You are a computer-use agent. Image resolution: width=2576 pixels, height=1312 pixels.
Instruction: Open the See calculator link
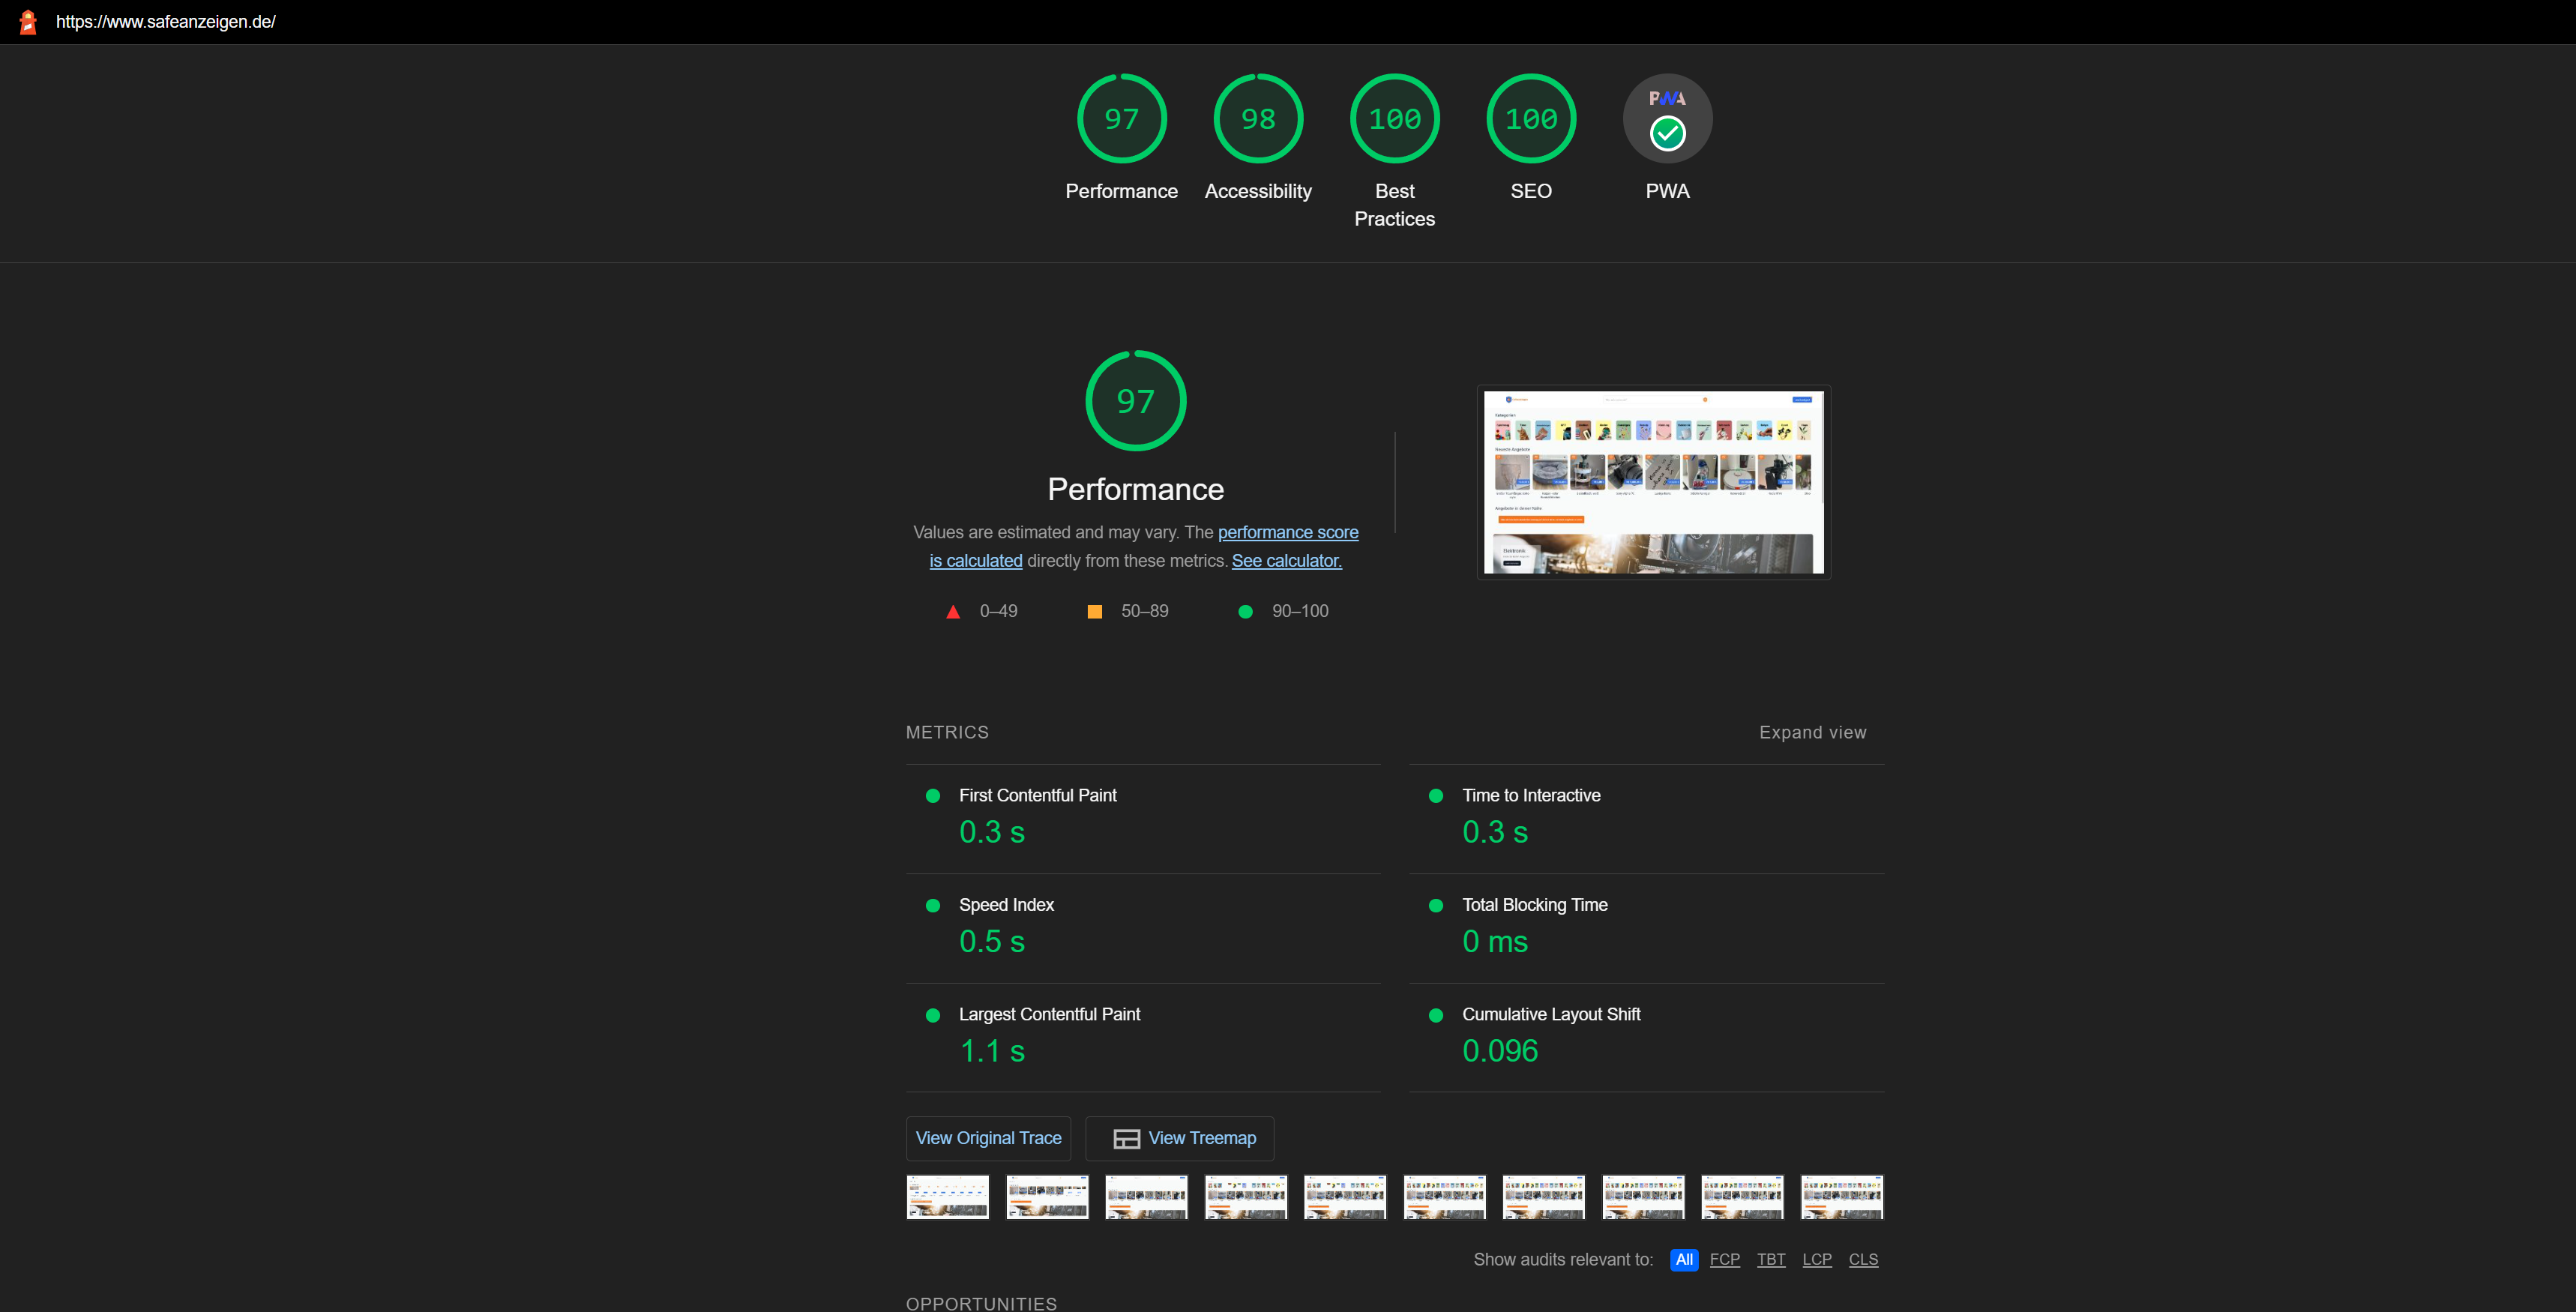(x=1286, y=561)
